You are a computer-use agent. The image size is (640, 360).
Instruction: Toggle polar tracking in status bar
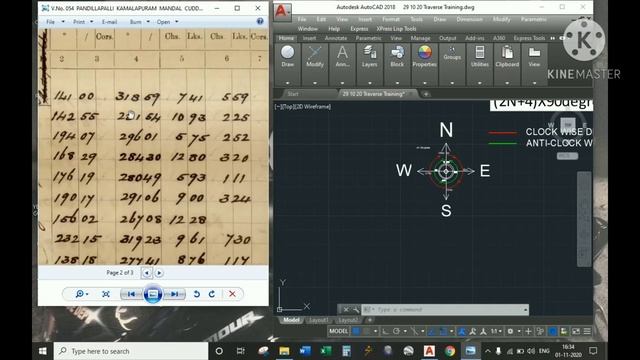pyautogui.click(x=396, y=331)
